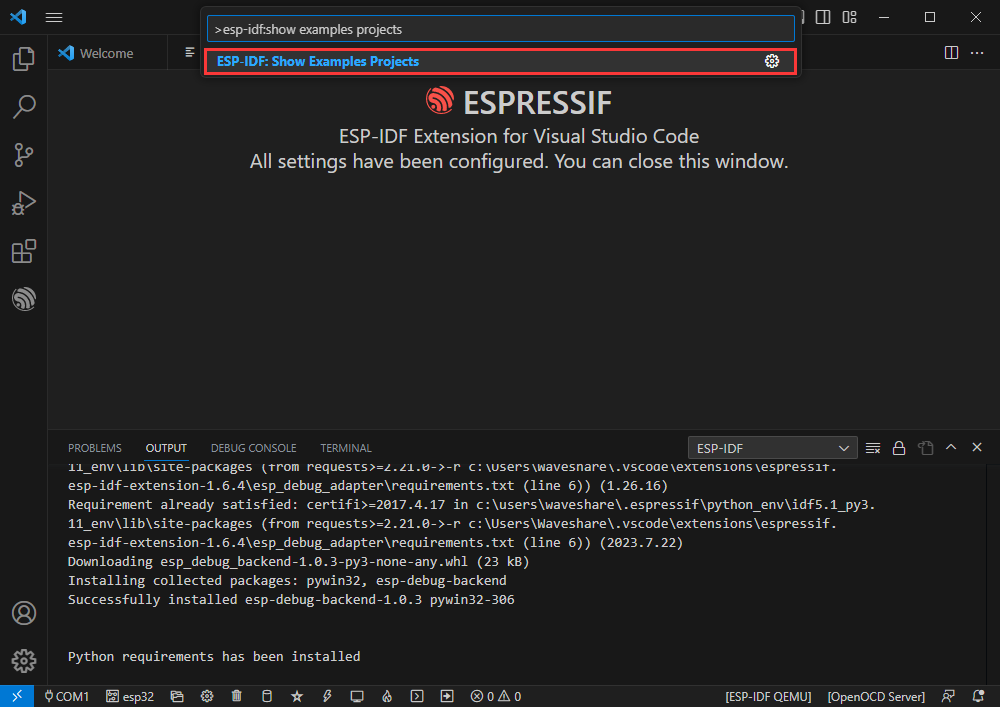Close the bottom panel
Screen dimensions: 1000x707
[977, 448]
